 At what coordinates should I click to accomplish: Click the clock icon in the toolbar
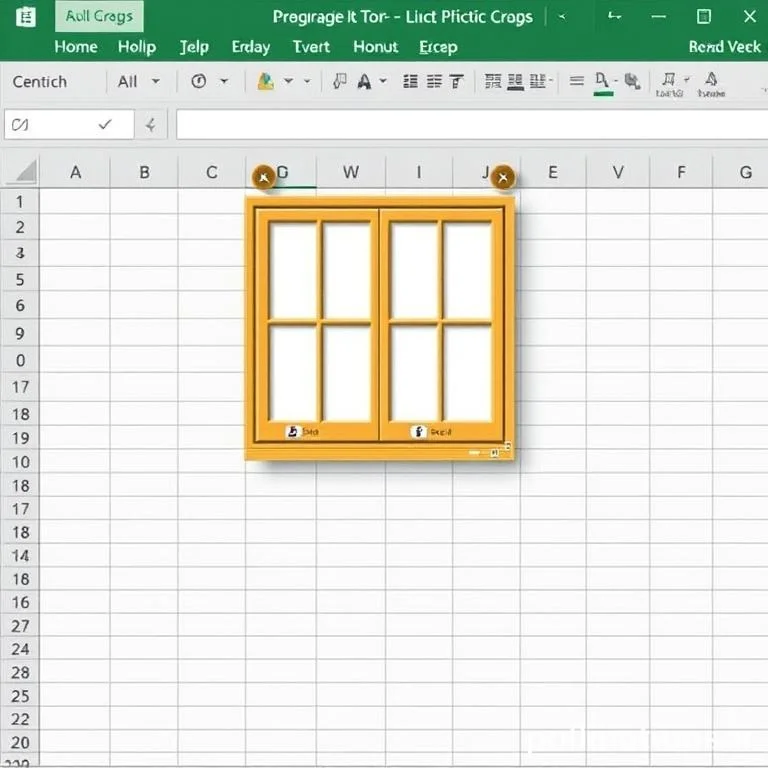coord(198,81)
